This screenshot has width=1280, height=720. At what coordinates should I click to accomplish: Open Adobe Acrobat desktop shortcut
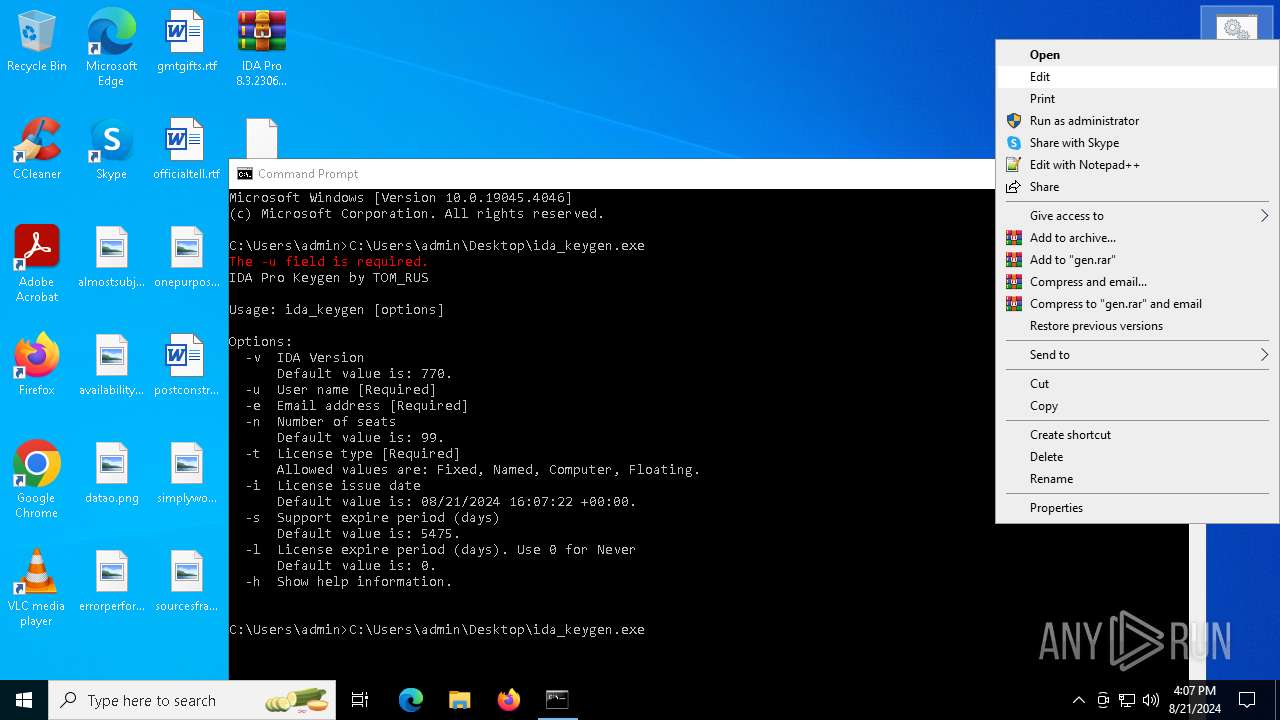(x=37, y=263)
